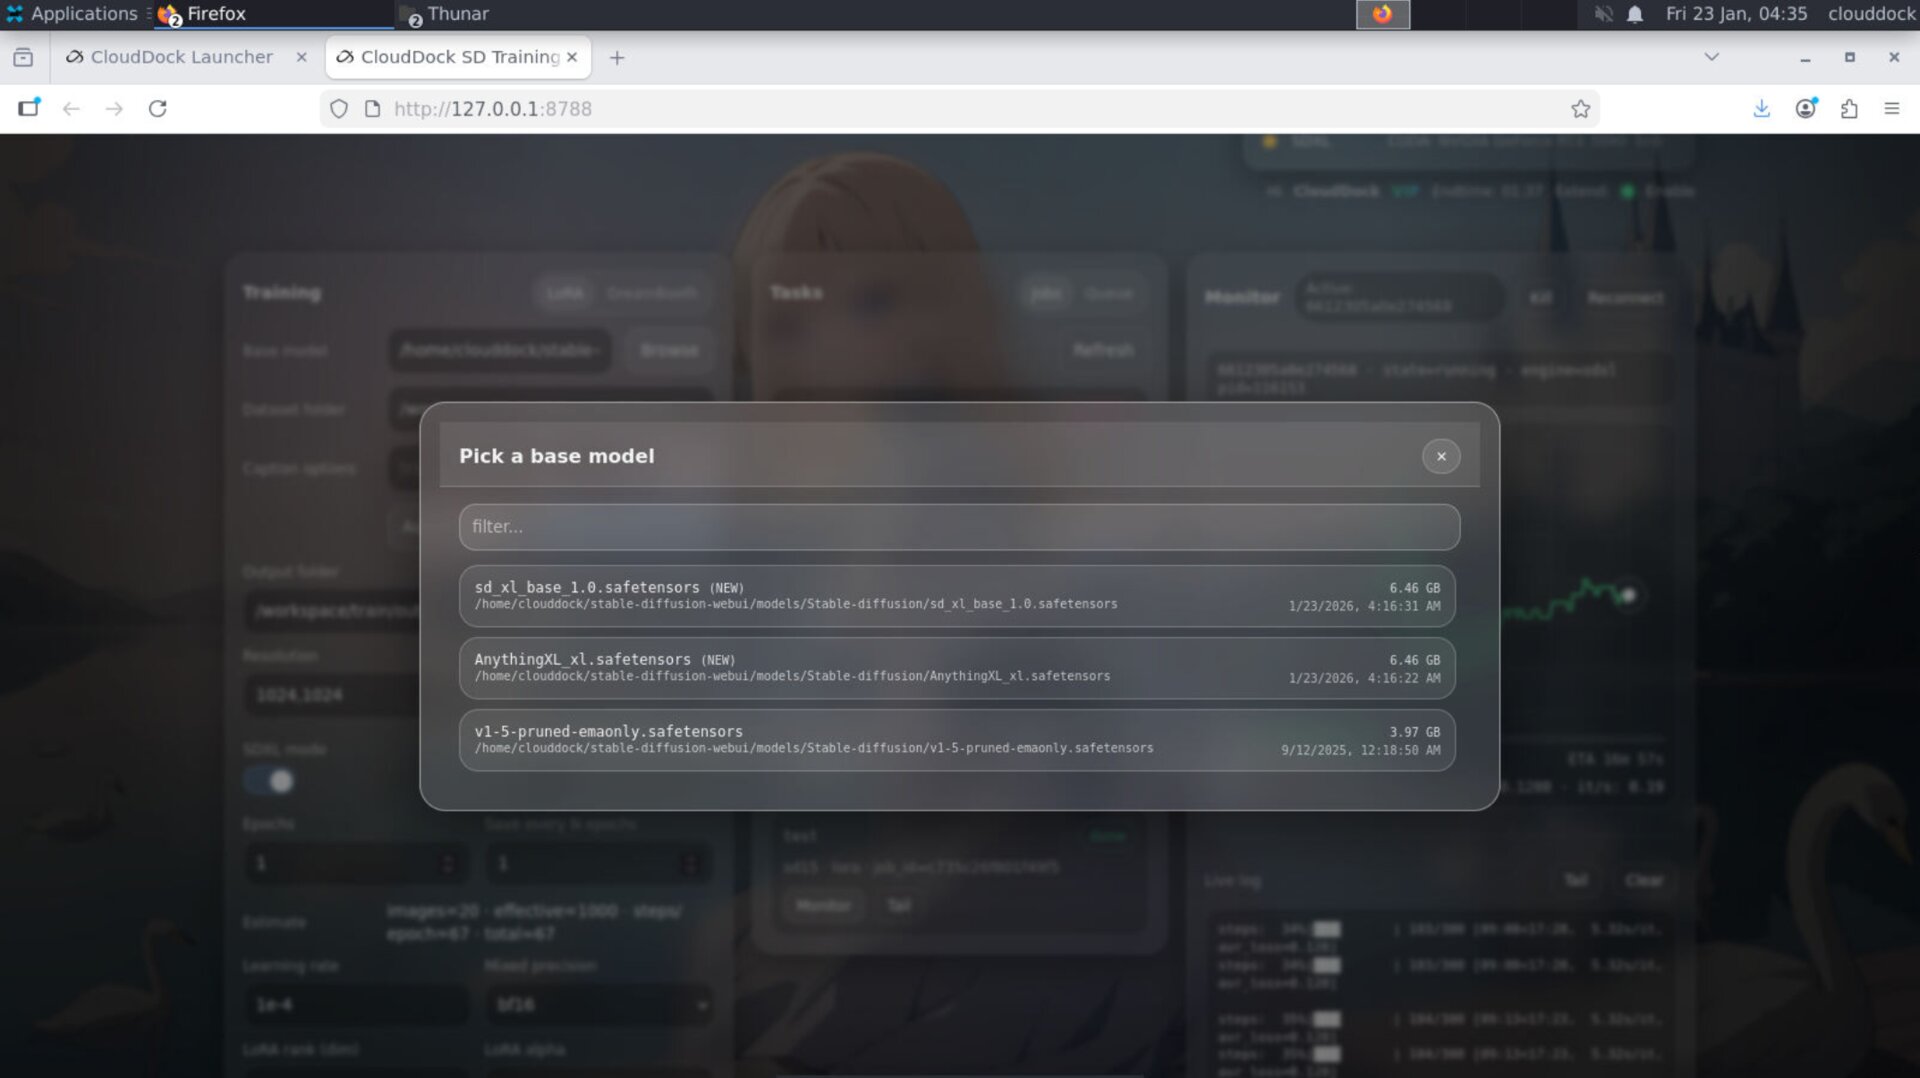Toggle the SDXL mode switch
Viewport: 1920px width, 1078px height.
268,780
